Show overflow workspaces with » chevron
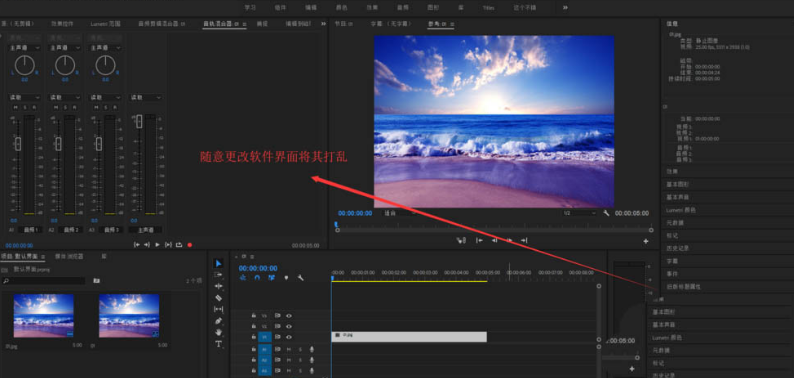This screenshot has height=378, width=794. pos(565,8)
